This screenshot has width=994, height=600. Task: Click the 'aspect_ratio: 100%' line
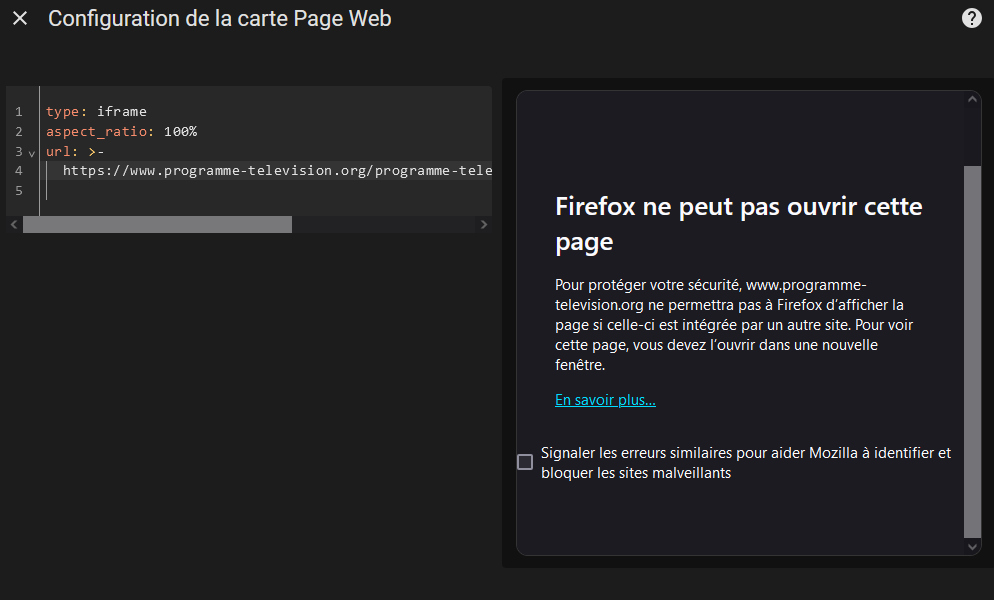point(121,131)
